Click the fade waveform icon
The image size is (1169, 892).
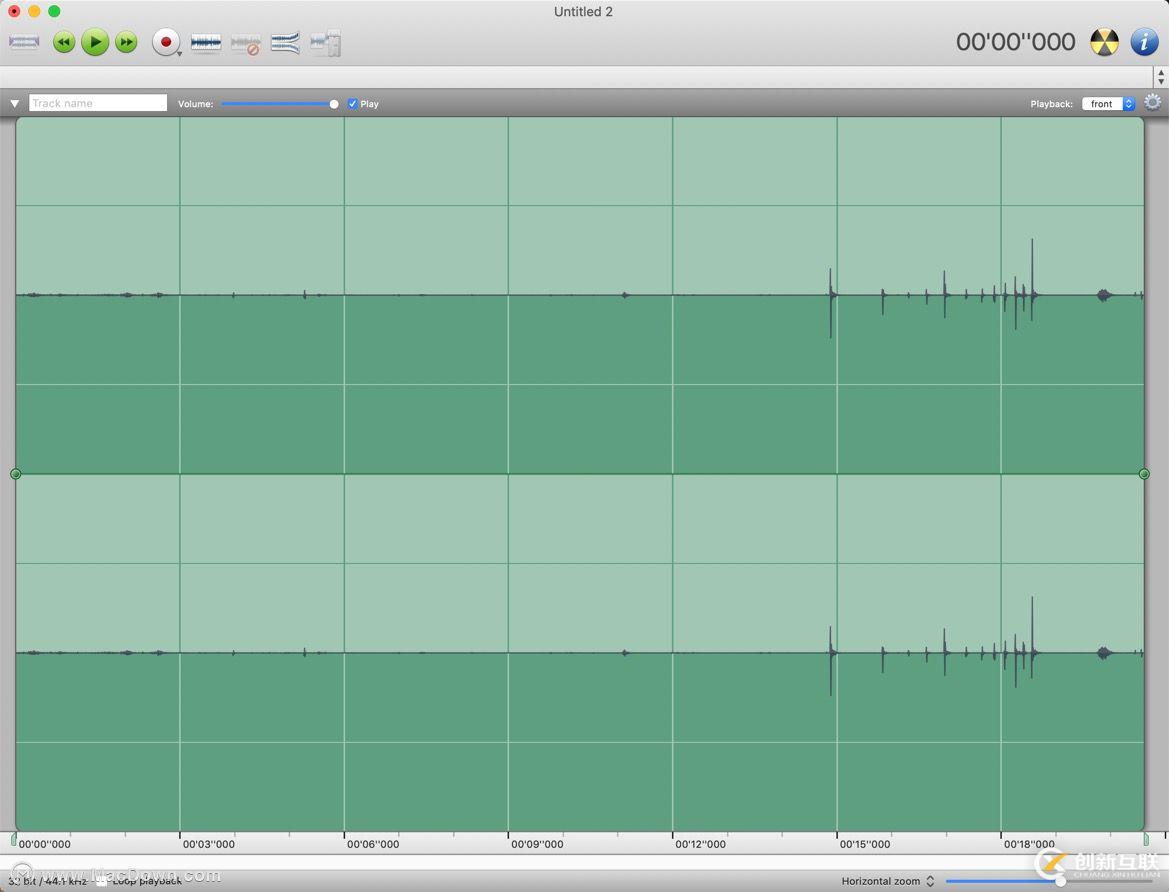285,43
